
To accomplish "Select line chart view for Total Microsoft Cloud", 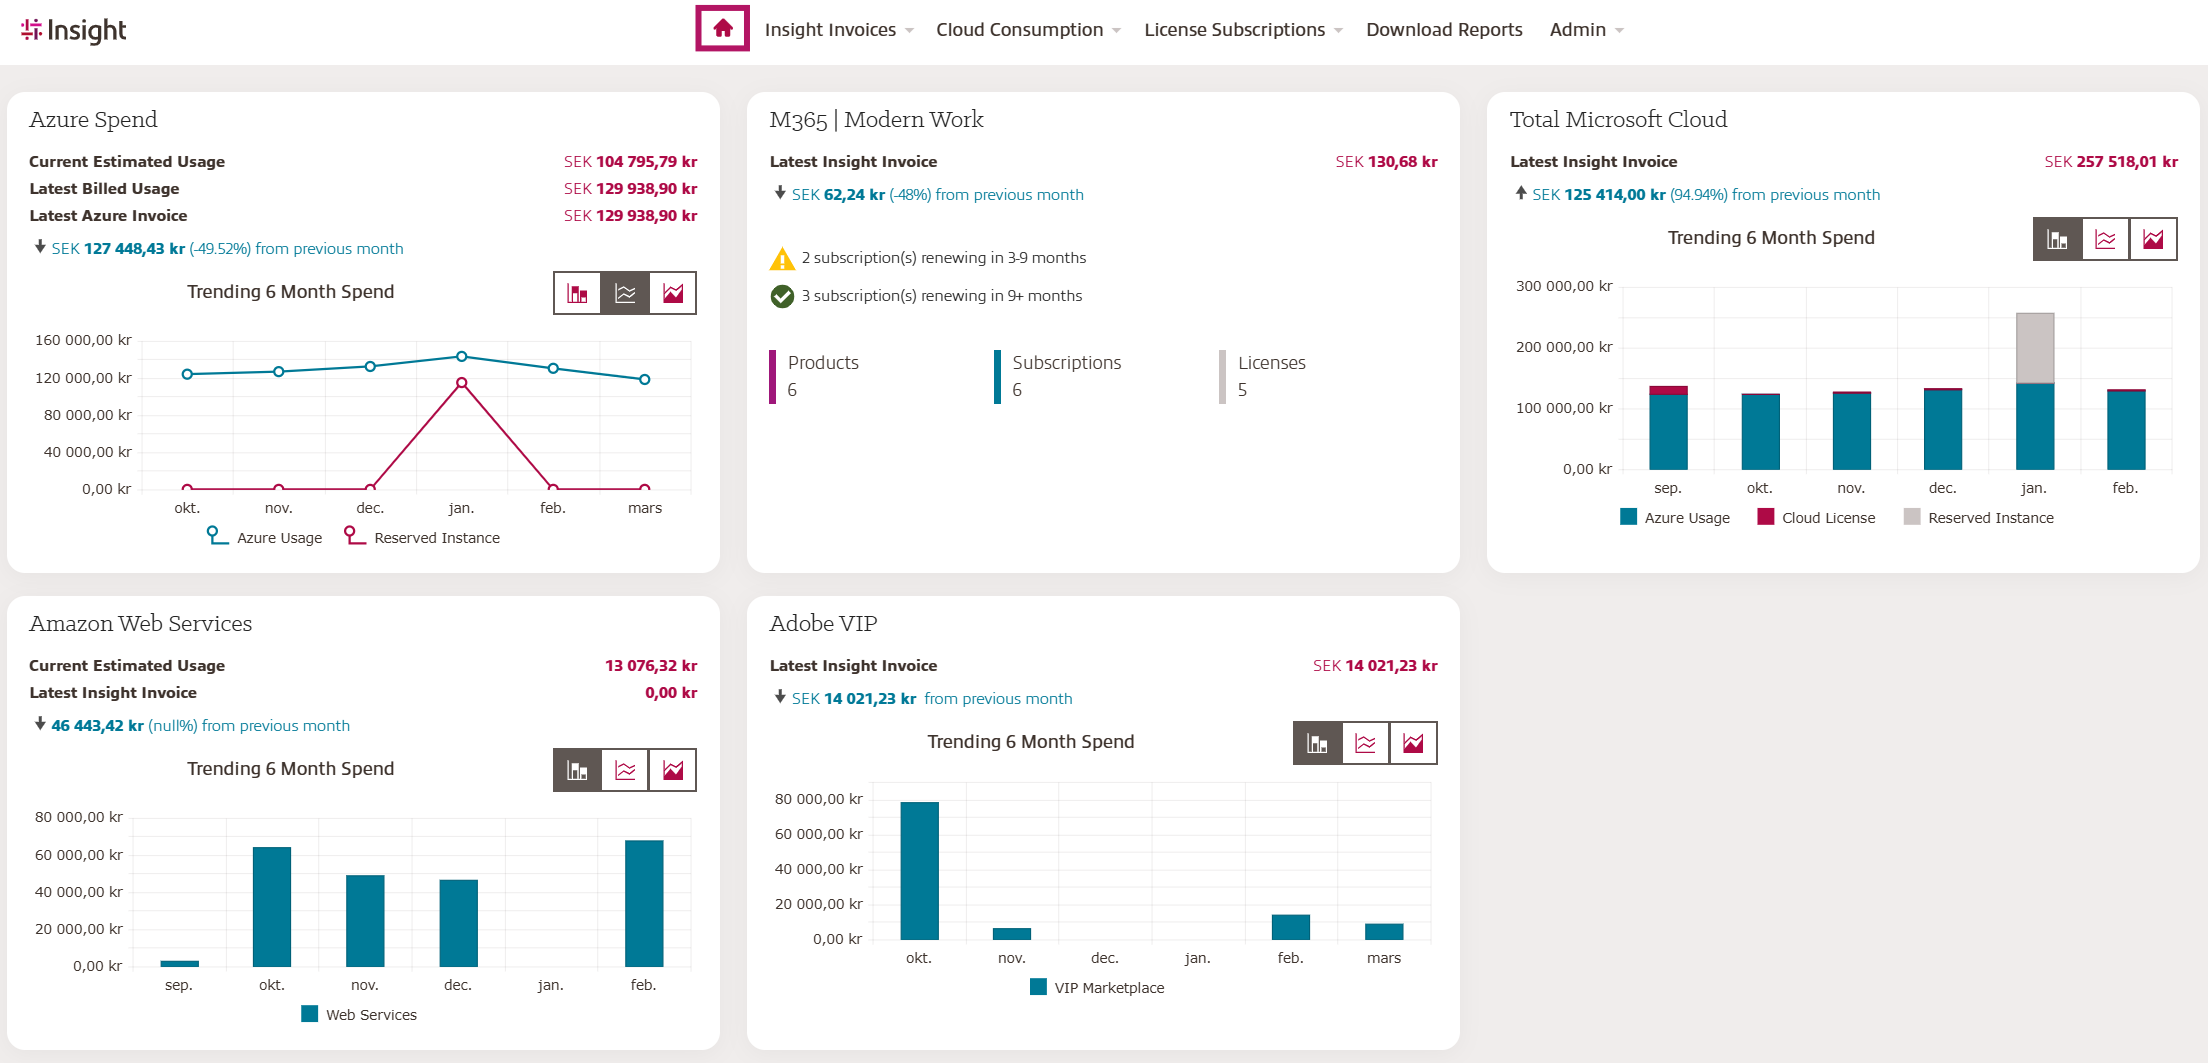I will (x=2105, y=239).
